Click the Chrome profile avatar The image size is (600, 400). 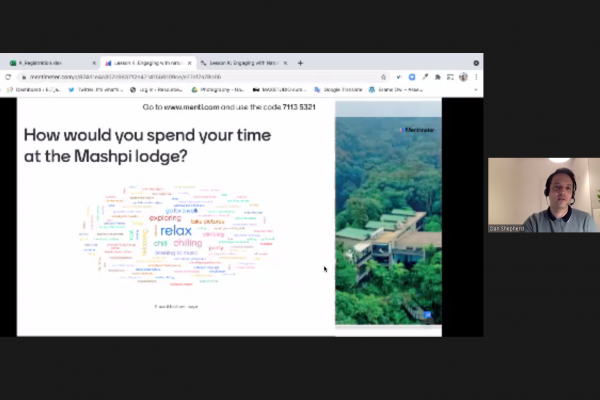point(463,77)
